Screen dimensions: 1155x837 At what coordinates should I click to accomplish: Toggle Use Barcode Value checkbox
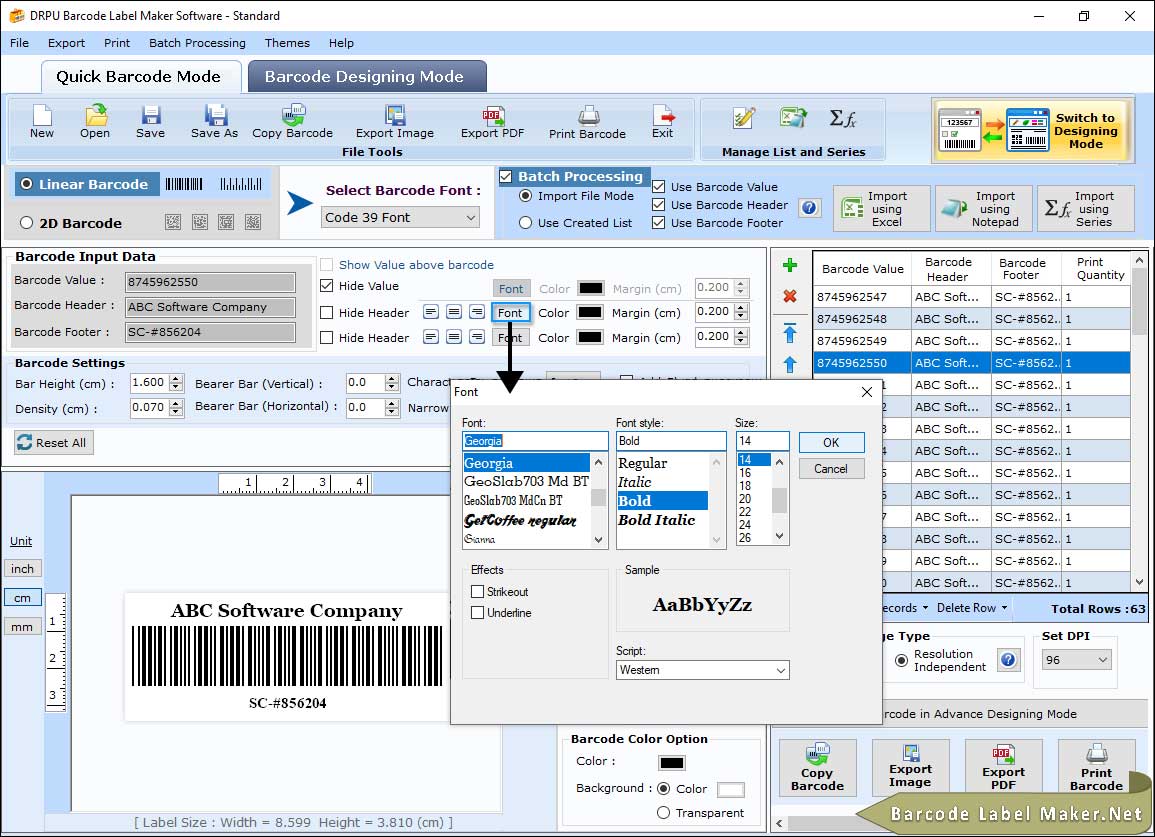click(x=659, y=187)
